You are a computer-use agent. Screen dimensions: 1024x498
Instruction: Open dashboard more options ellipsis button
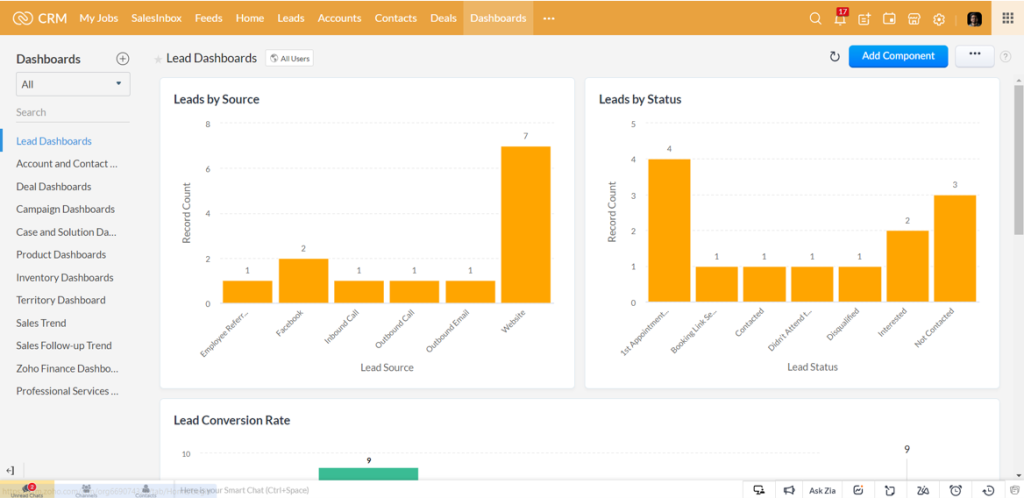coord(974,56)
